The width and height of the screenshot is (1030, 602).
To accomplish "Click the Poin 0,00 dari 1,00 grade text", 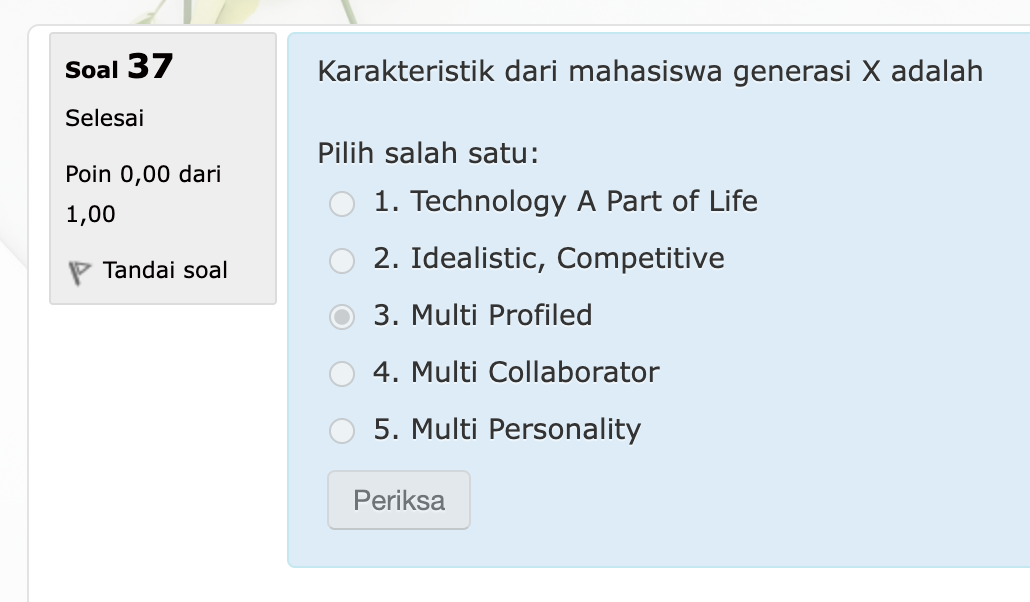I will (143, 194).
